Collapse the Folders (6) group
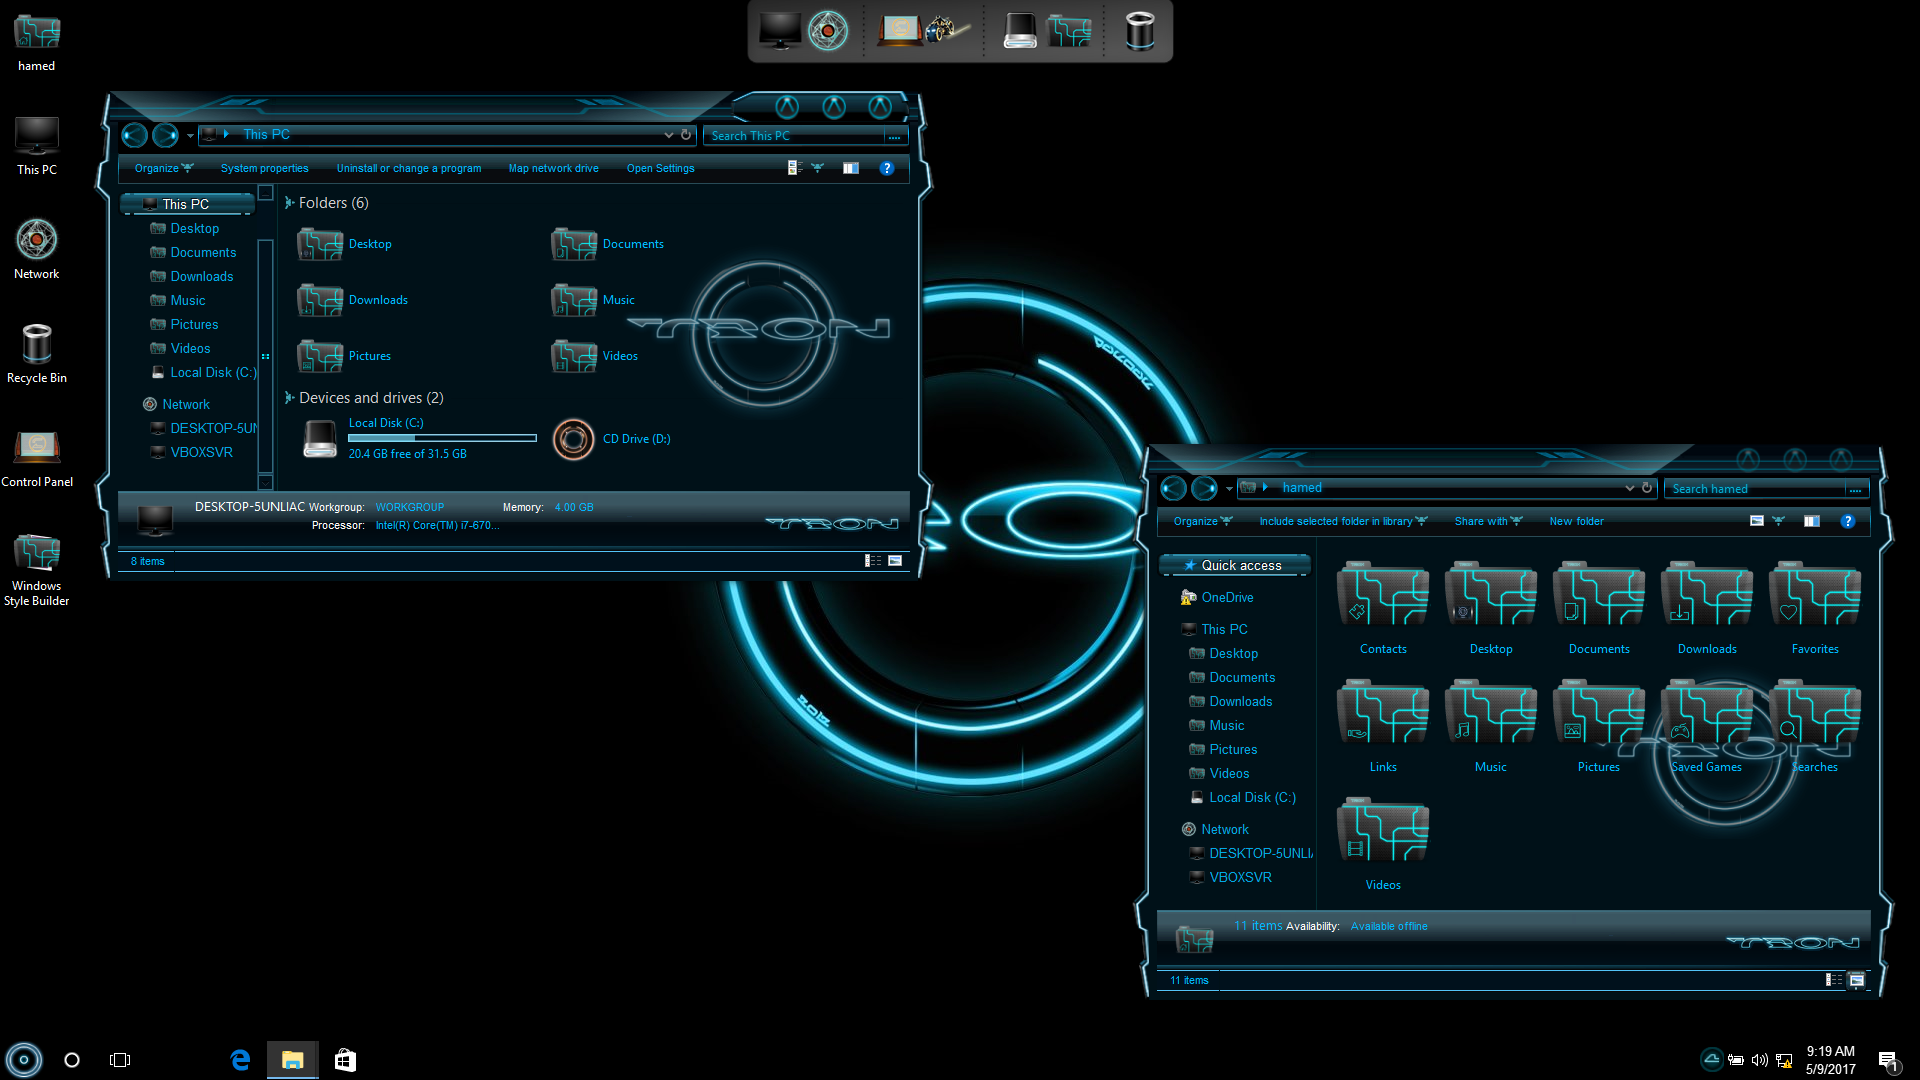Viewport: 1920px width, 1080px height. 289,203
